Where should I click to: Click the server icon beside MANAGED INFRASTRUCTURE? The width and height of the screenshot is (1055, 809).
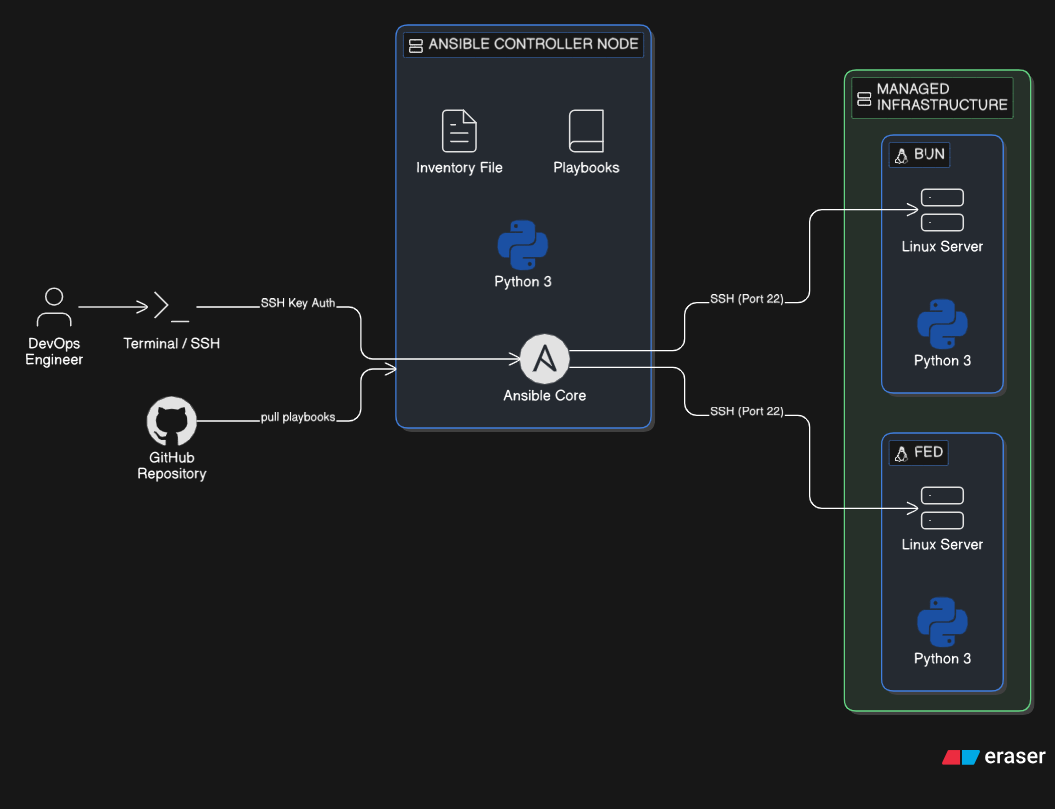pyautogui.click(x=864, y=98)
